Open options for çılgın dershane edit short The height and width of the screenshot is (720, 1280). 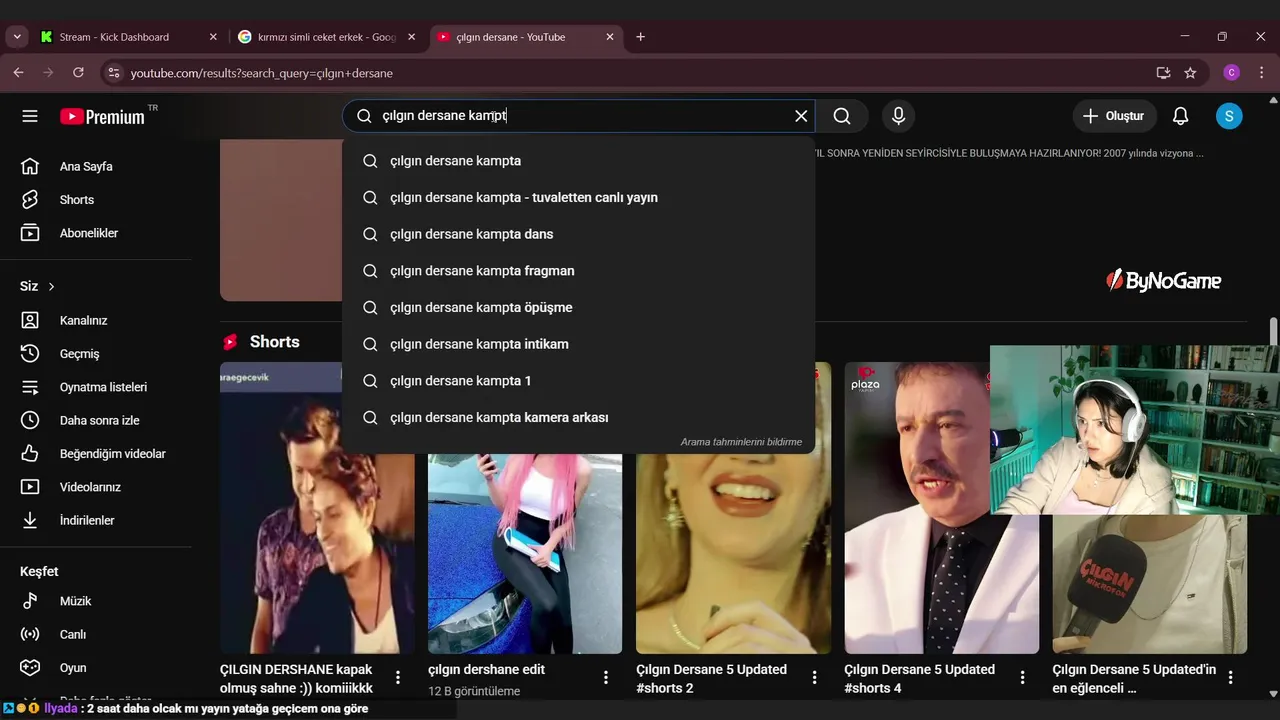(x=606, y=677)
